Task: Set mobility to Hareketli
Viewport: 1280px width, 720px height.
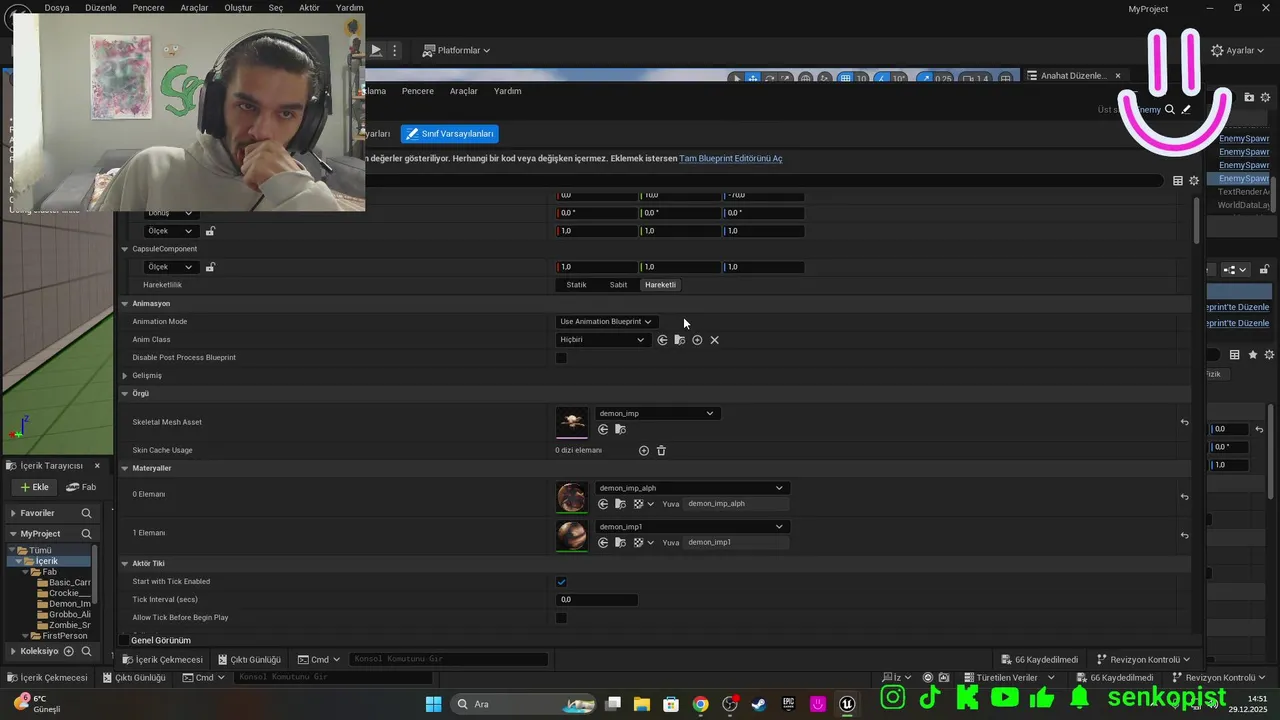Action: click(660, 285)
